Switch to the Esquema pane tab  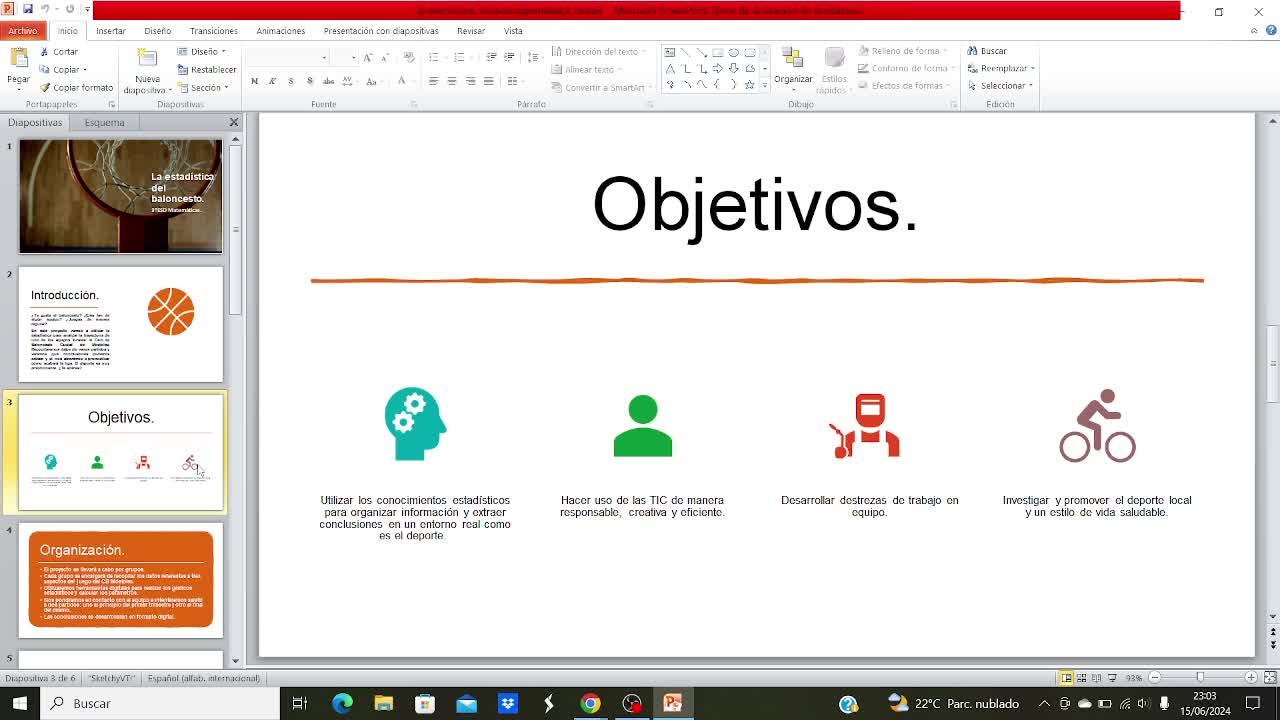[104, 123]
